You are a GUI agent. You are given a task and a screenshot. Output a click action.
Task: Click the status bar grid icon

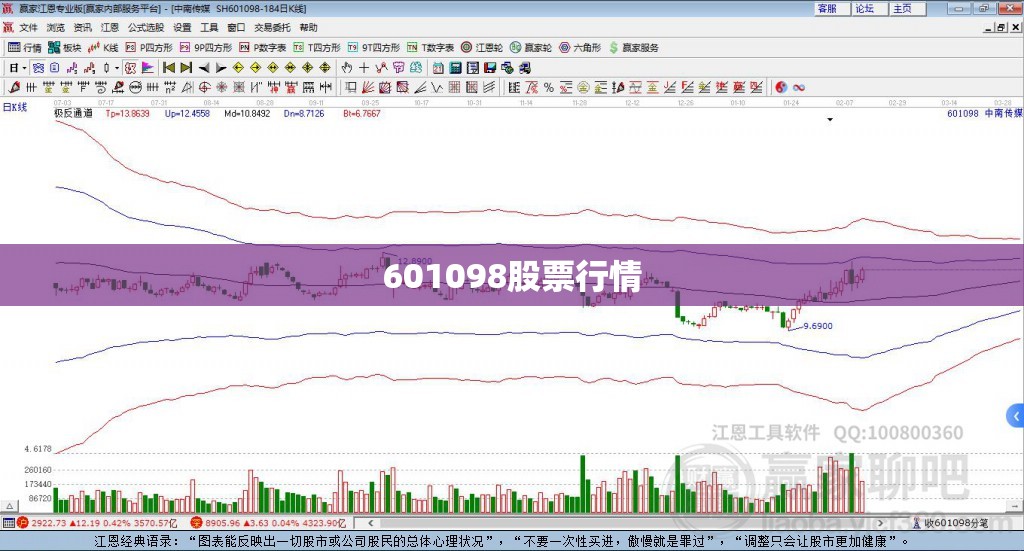coord(8,523)
